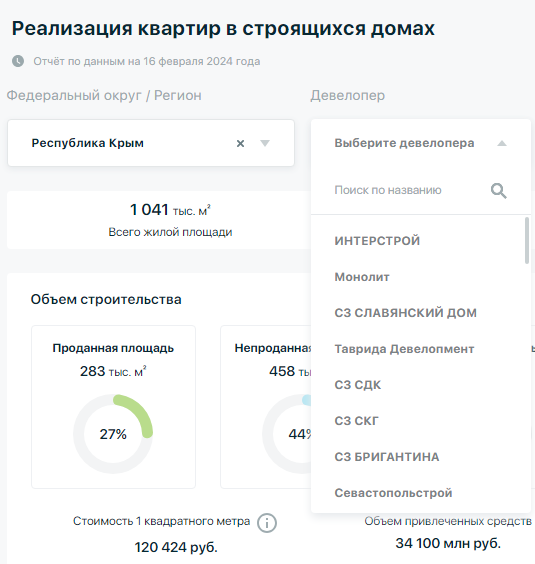This screenshot has width=535, height=564.
Task: Click the Объем строительства section heading
Action: (106, 299)
